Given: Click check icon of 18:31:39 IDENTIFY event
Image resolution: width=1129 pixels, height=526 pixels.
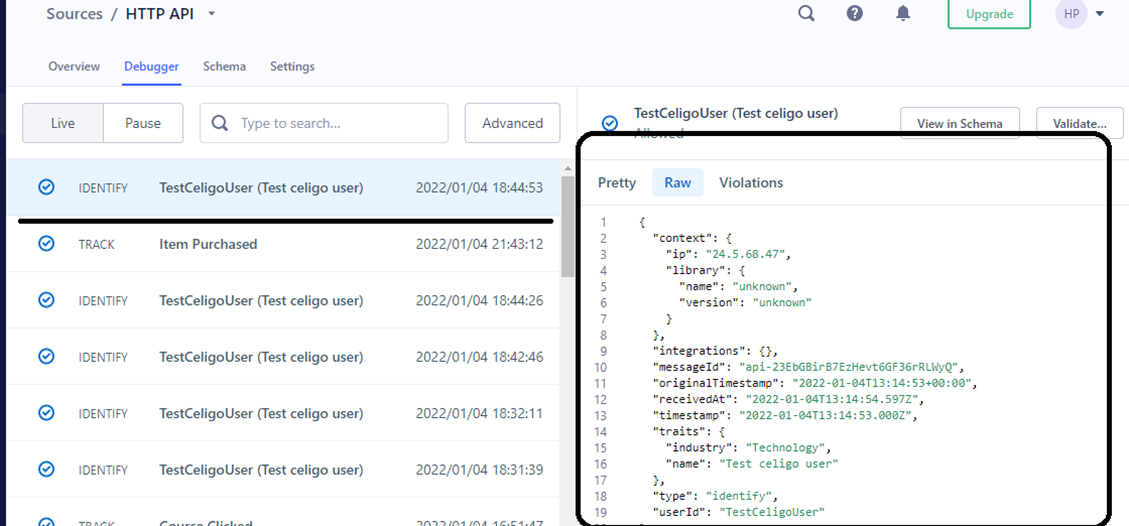Looking at the screenshot, I should (46, 469).
